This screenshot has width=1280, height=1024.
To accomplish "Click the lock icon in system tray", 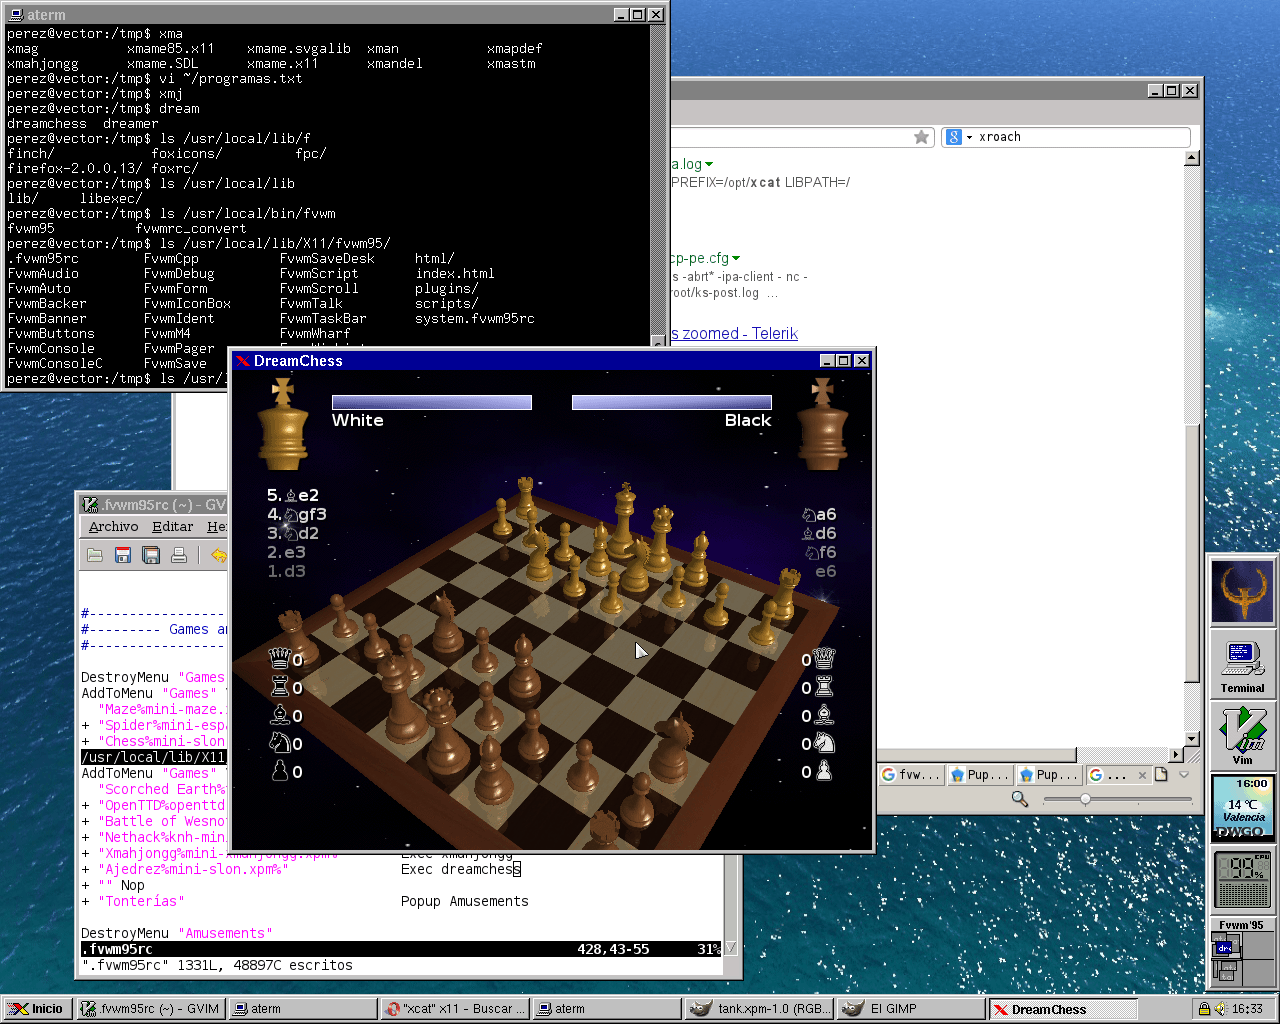I will coord(1204,1009).
